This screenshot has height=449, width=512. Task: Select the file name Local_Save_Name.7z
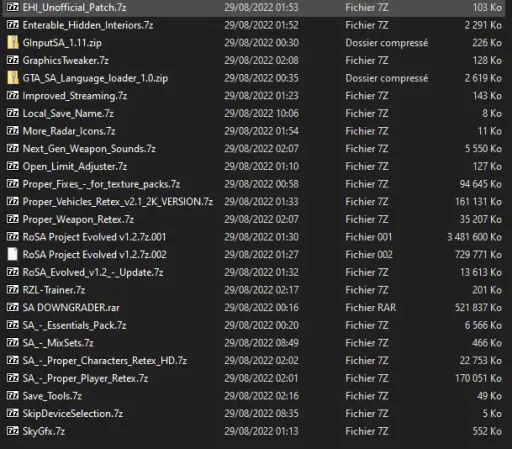coord(68,113)
